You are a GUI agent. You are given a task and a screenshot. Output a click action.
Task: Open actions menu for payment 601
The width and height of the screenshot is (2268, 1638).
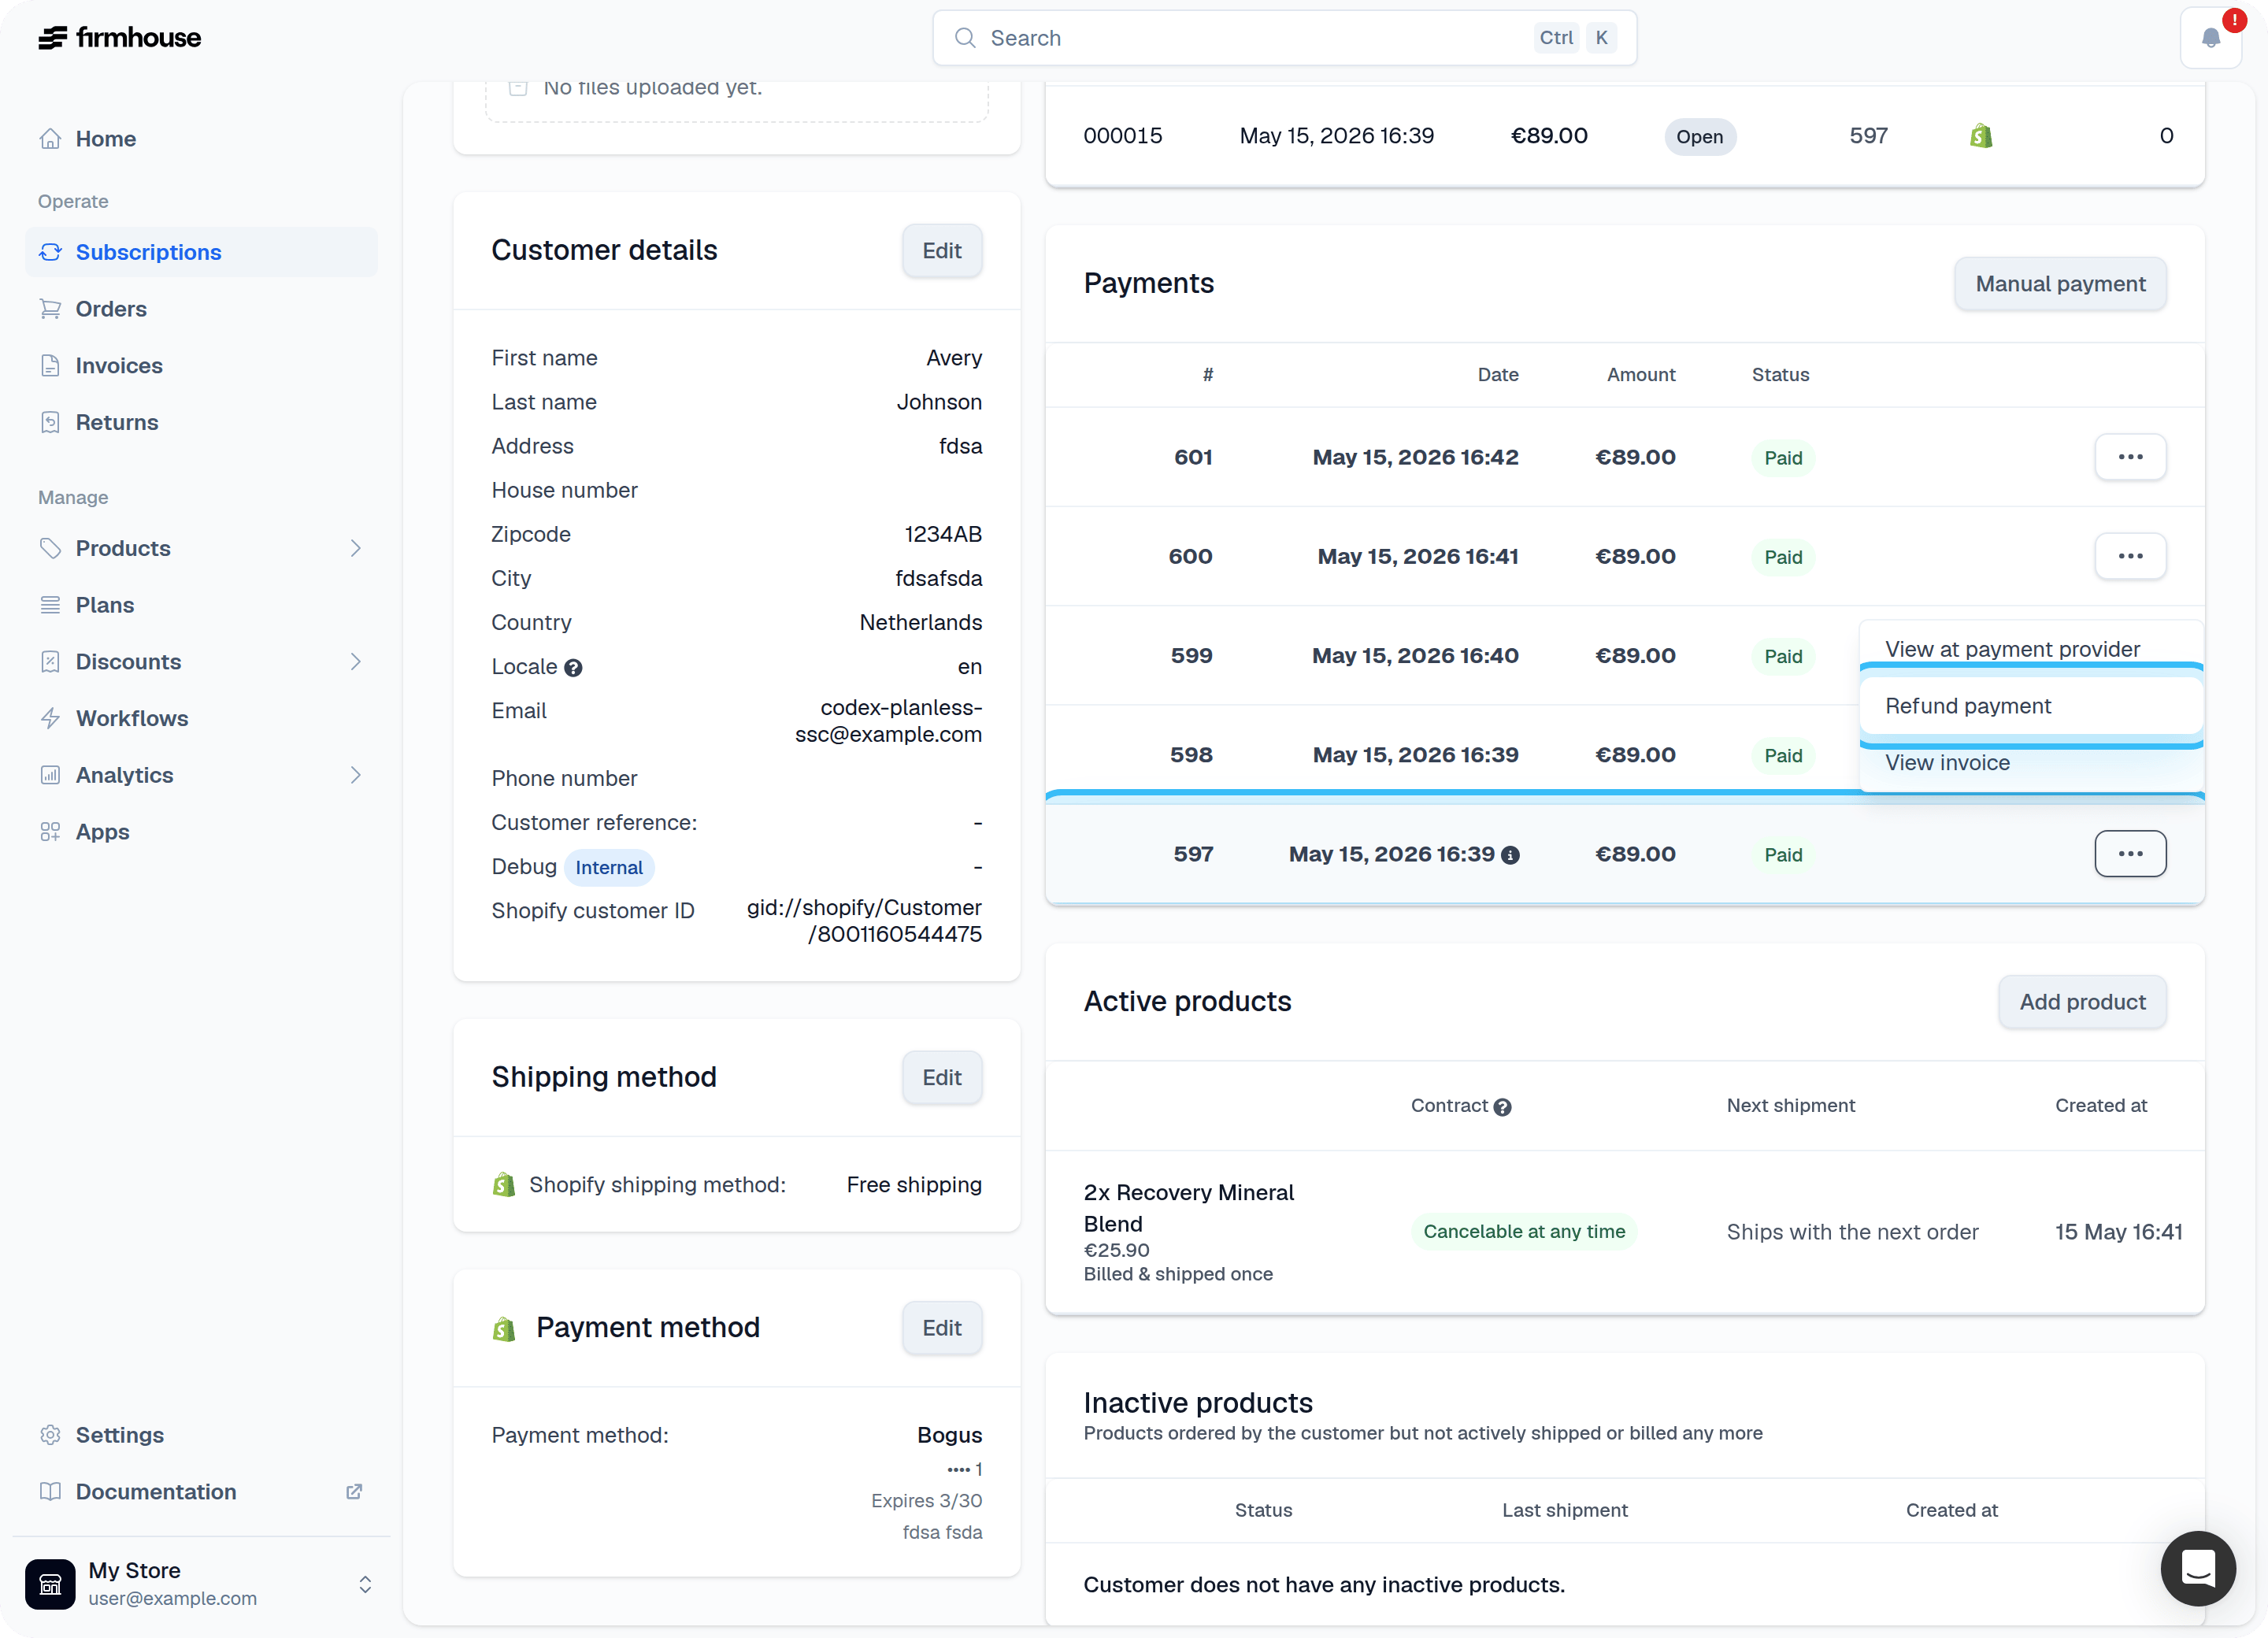[2131, 457]
